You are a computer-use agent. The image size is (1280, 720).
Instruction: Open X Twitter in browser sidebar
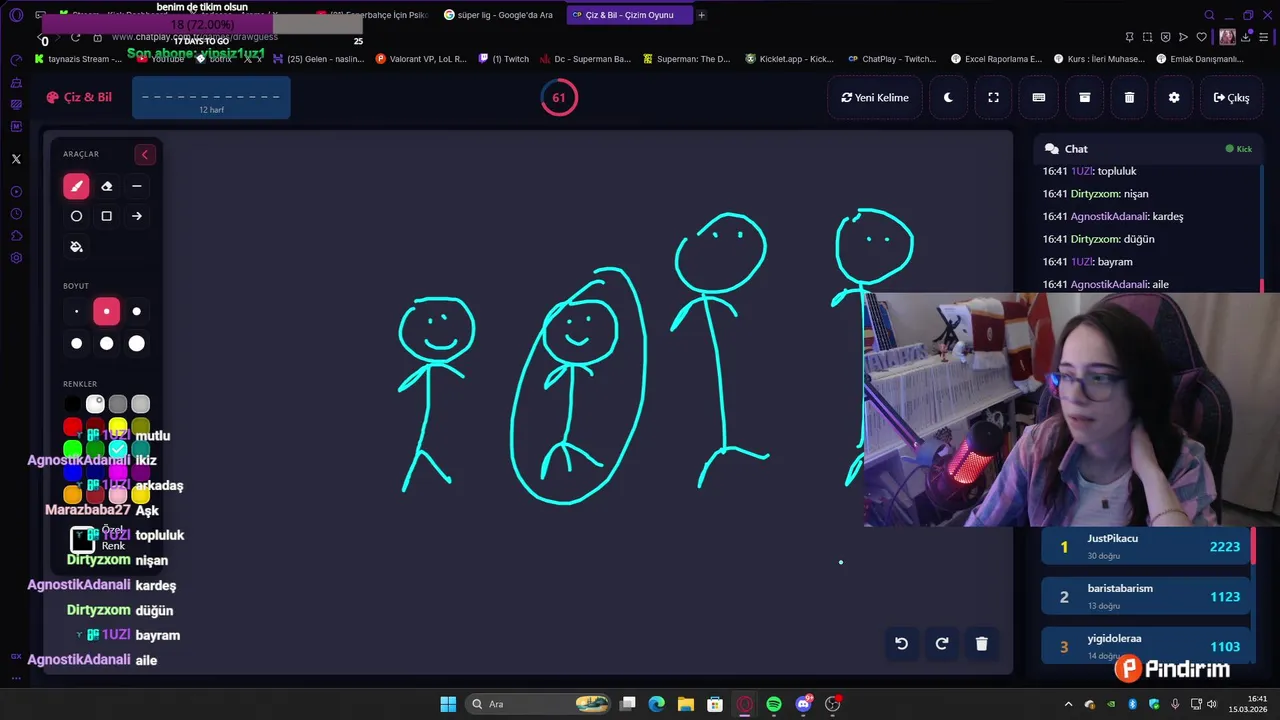tap(16, 159)
